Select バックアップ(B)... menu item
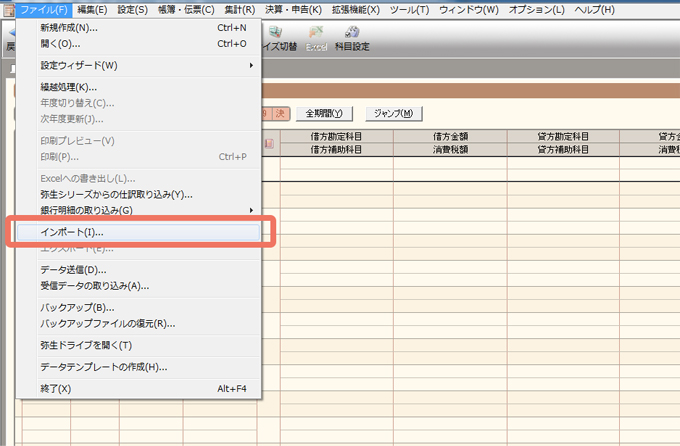 click(x=78, y=308)
